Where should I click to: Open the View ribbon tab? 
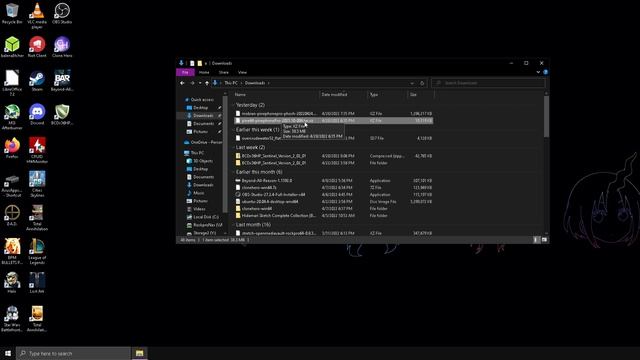click(x=242, y=72)
